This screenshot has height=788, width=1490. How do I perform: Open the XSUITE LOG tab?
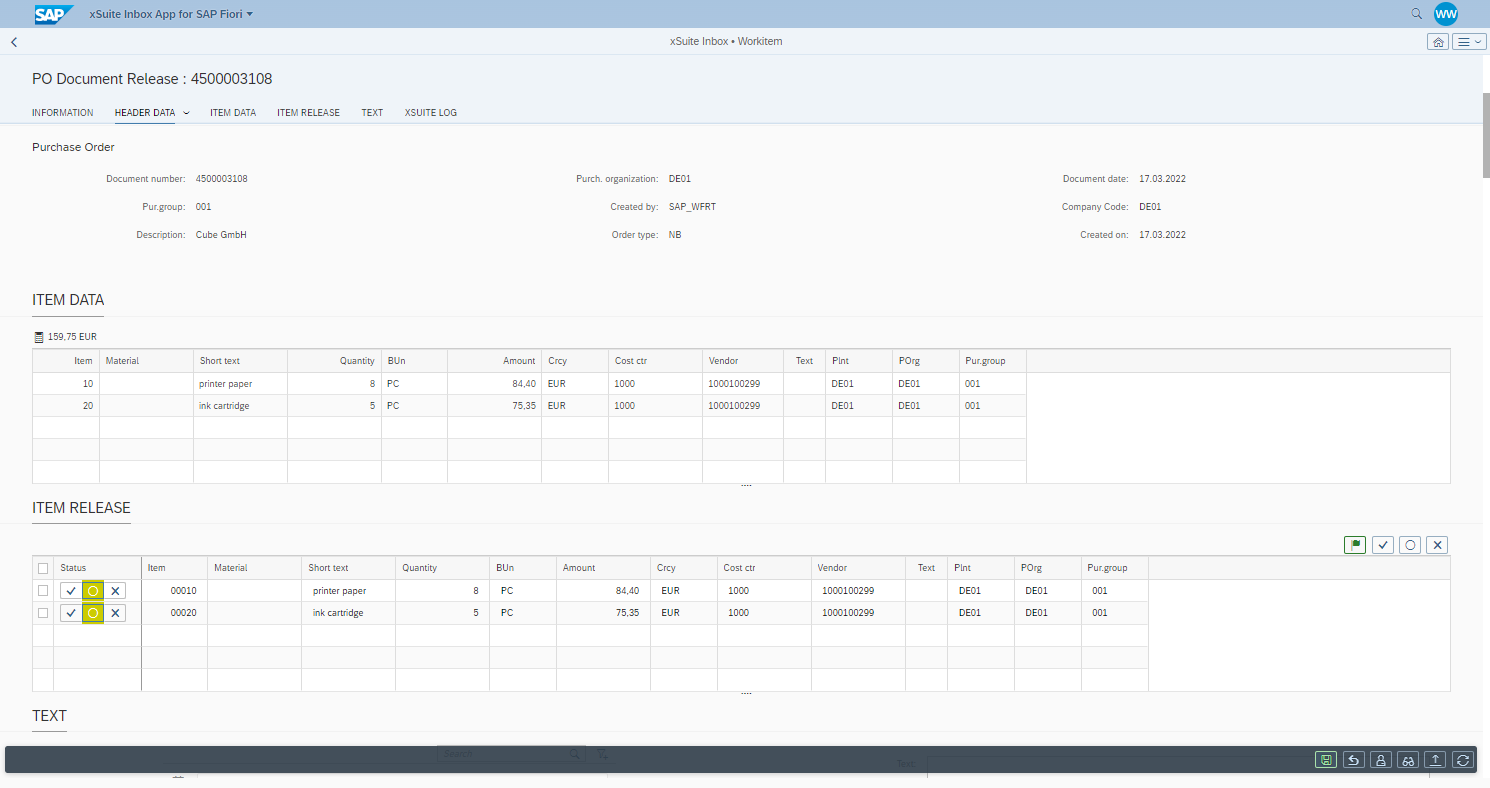tap(430, 113)
